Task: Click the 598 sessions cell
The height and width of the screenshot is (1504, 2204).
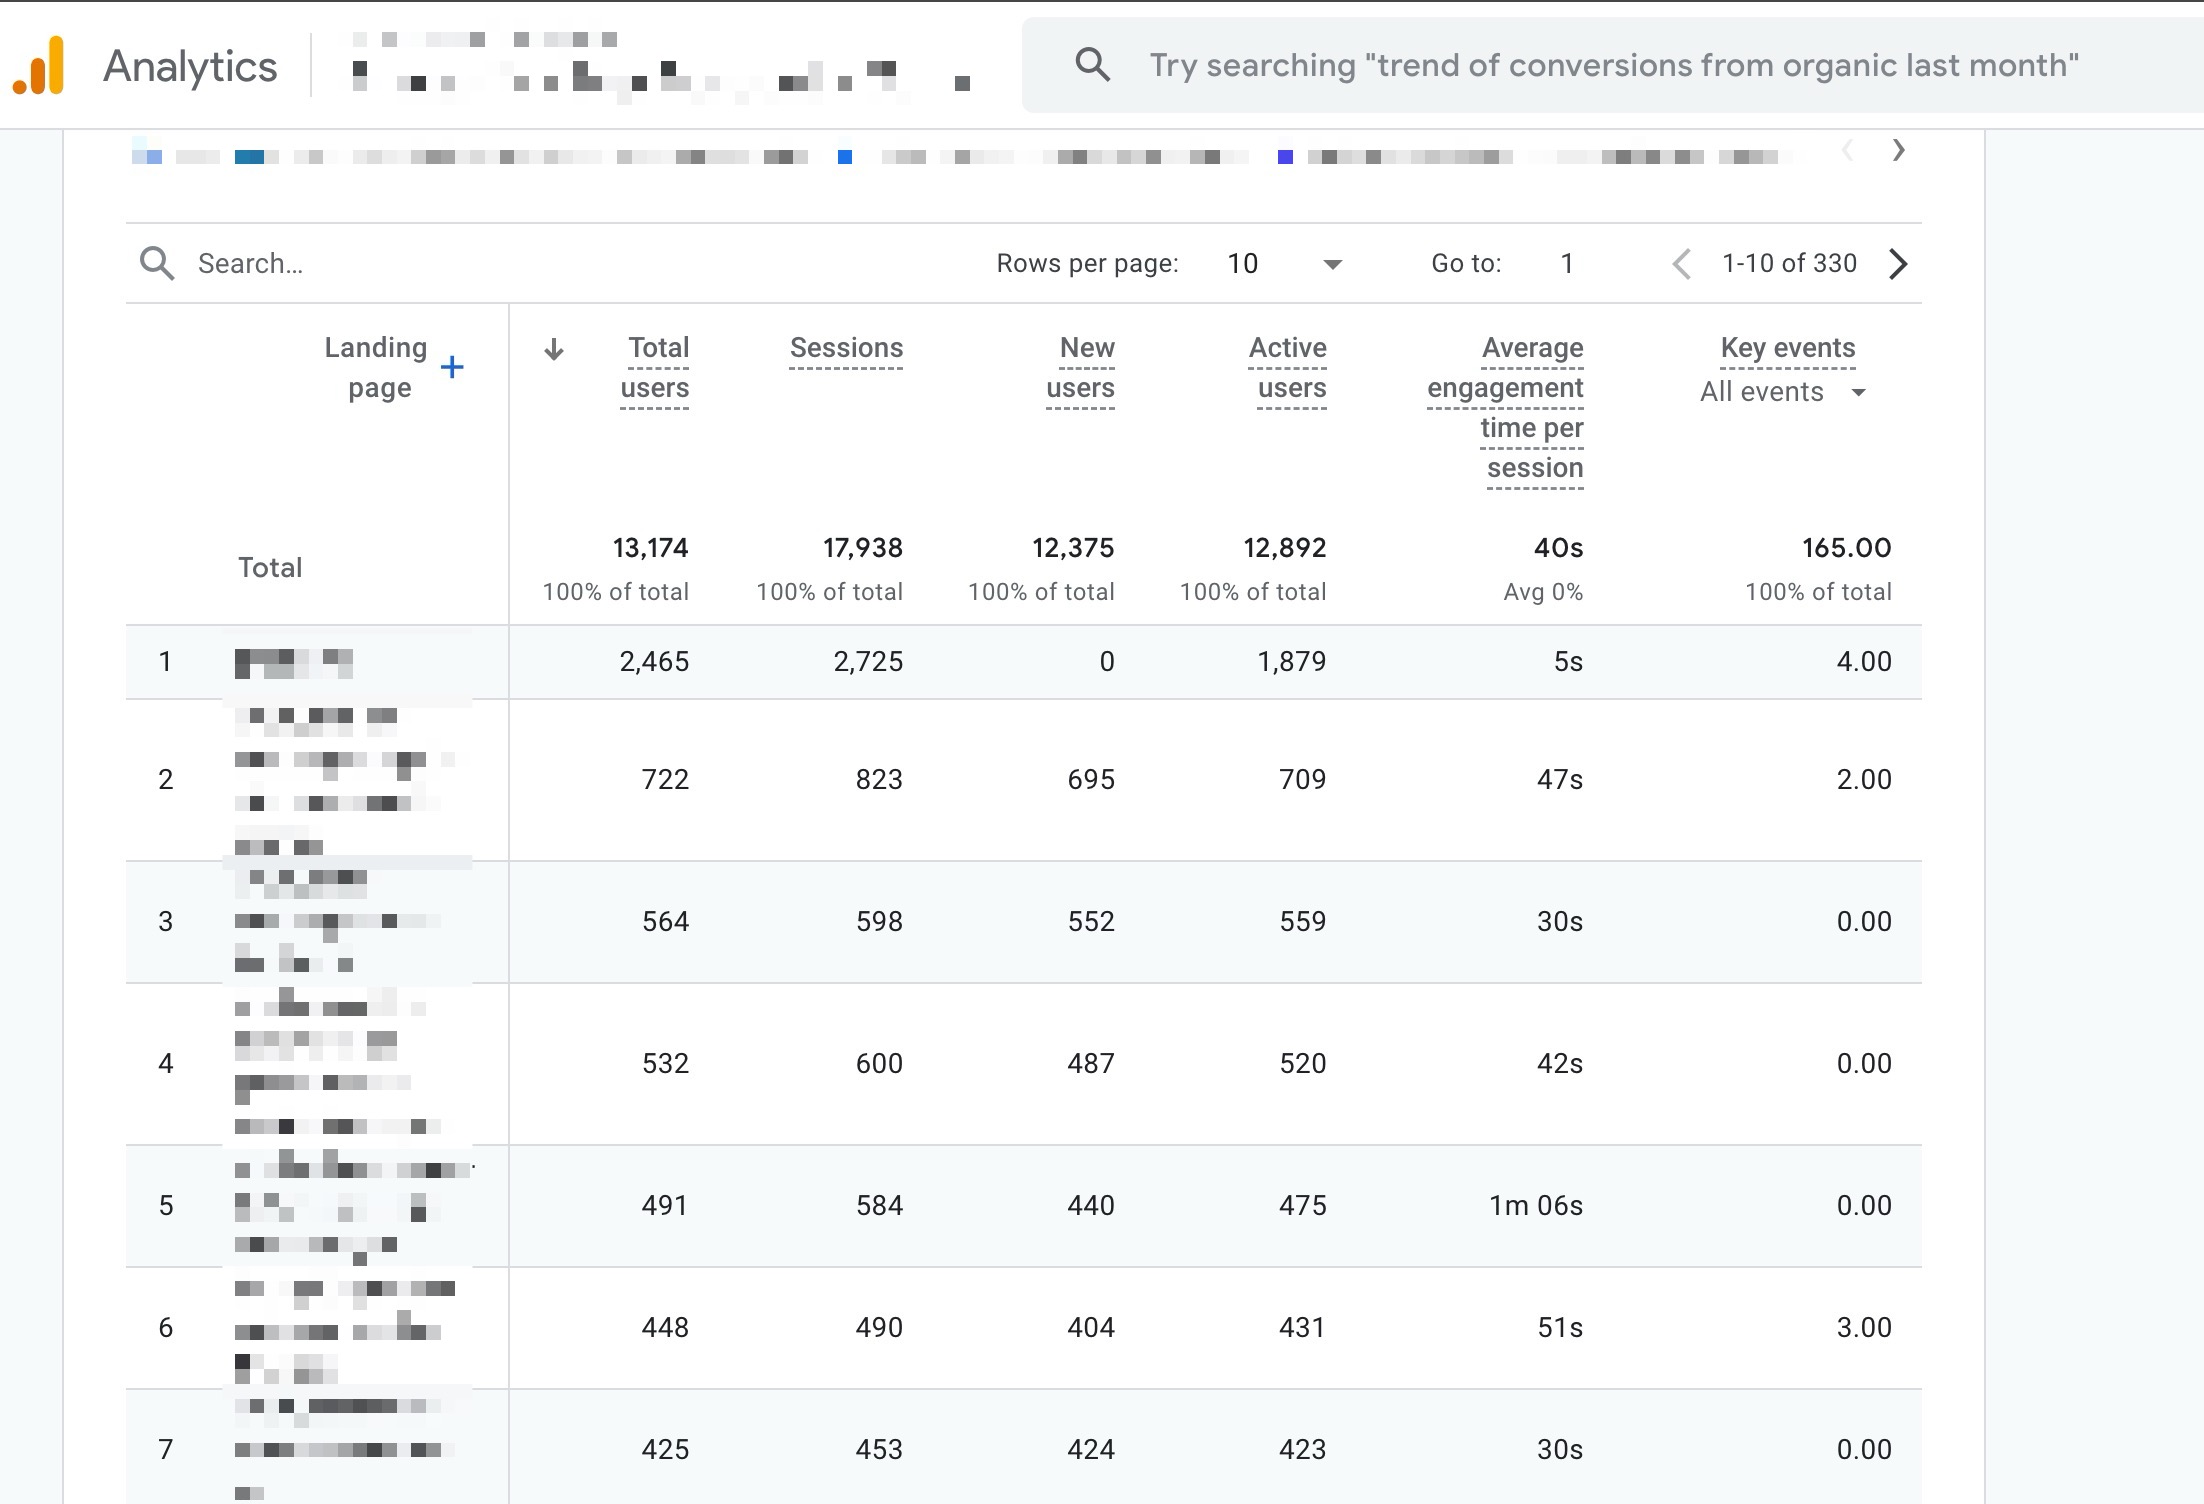Action: 879,922
